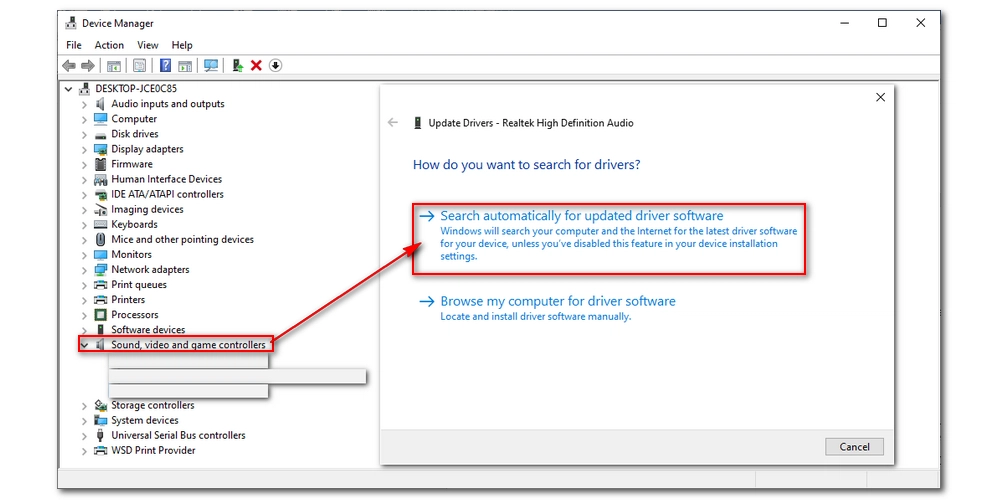Click the Audio inputs and outputs speaker icon

pos(100,103)
